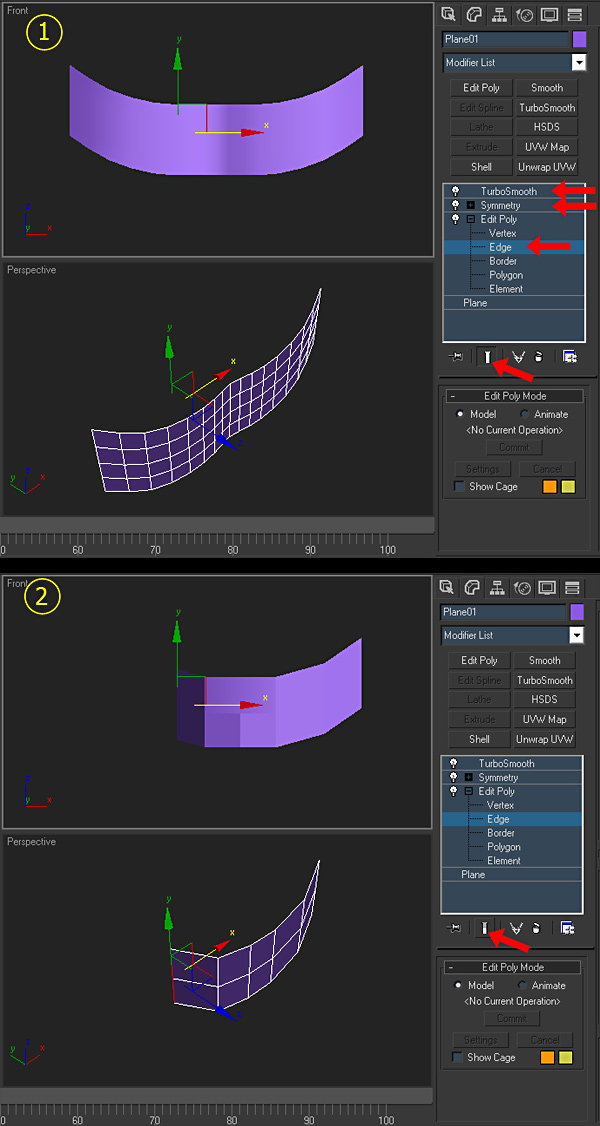Viewport: 600px width, 1126px height.
Task: Open the Hierarchy panel tab in lower screenshot
Action: (496, 587)
